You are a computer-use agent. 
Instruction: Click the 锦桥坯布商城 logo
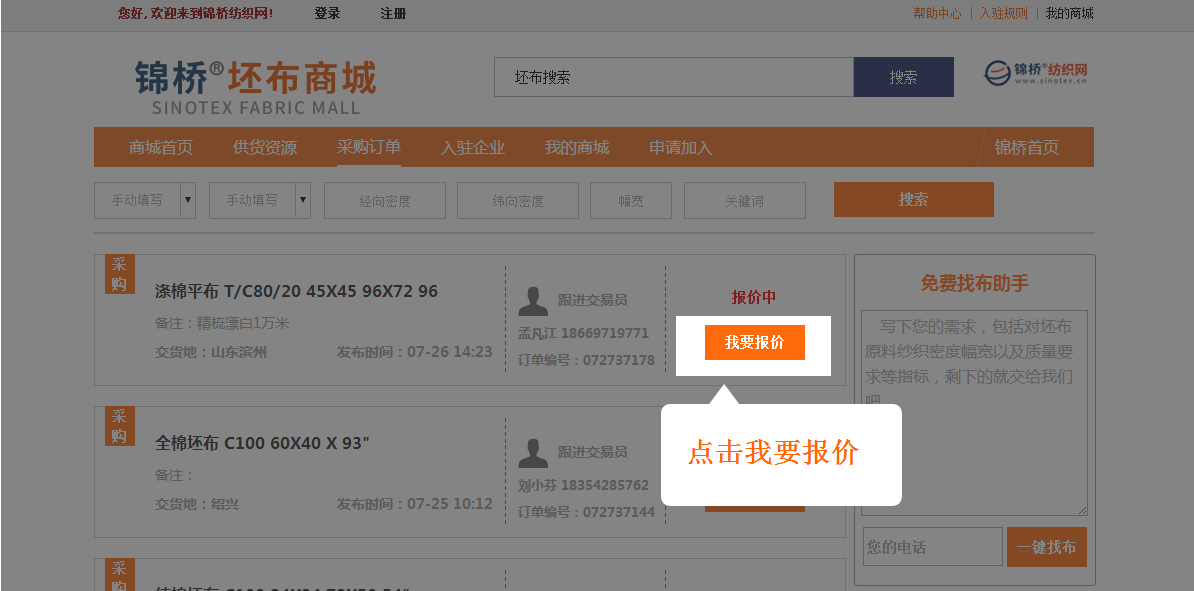(x=256, y=87)
